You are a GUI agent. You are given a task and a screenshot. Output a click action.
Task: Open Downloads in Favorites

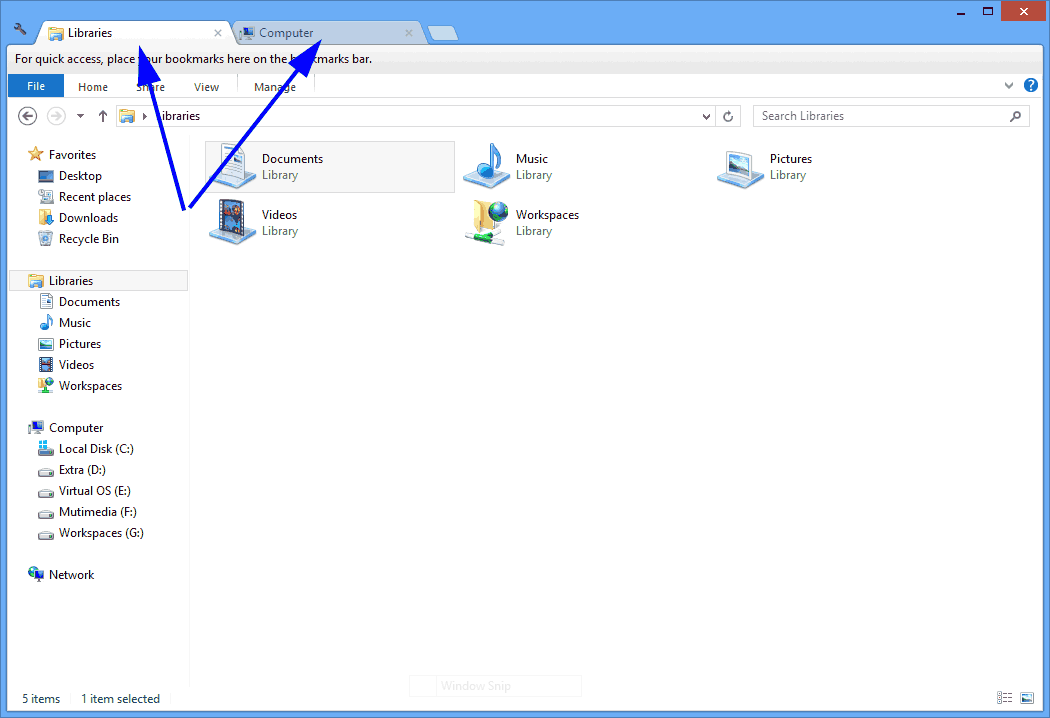(x=88, y=218)
